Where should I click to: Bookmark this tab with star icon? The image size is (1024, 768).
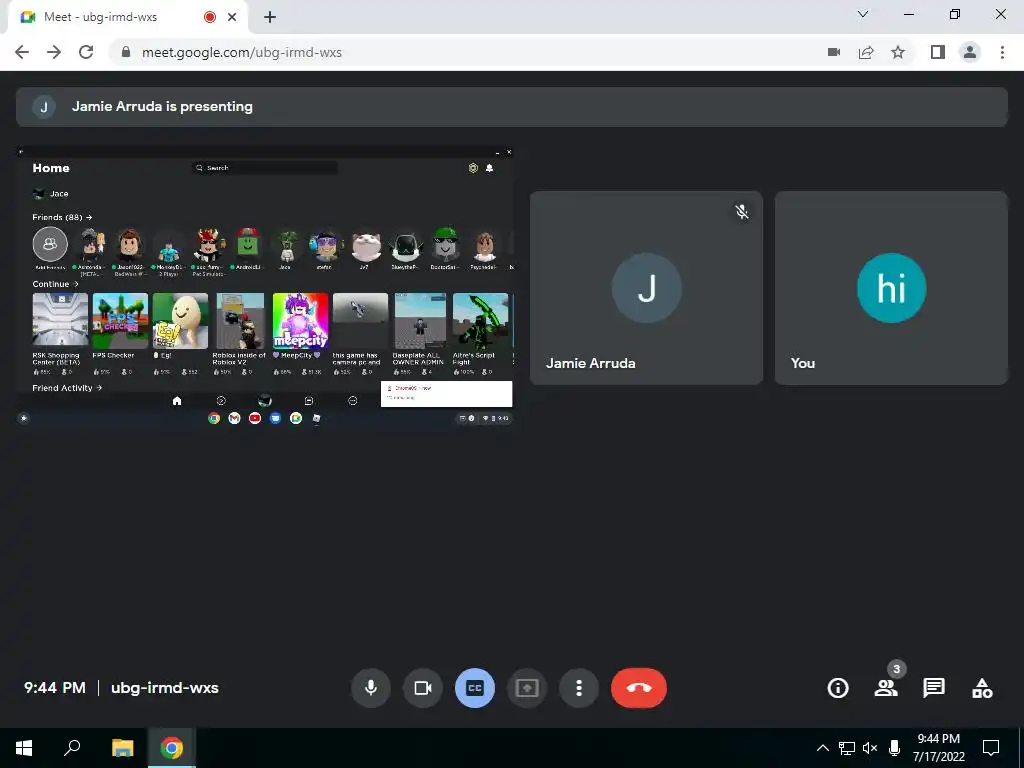click(x=898, y=52)
